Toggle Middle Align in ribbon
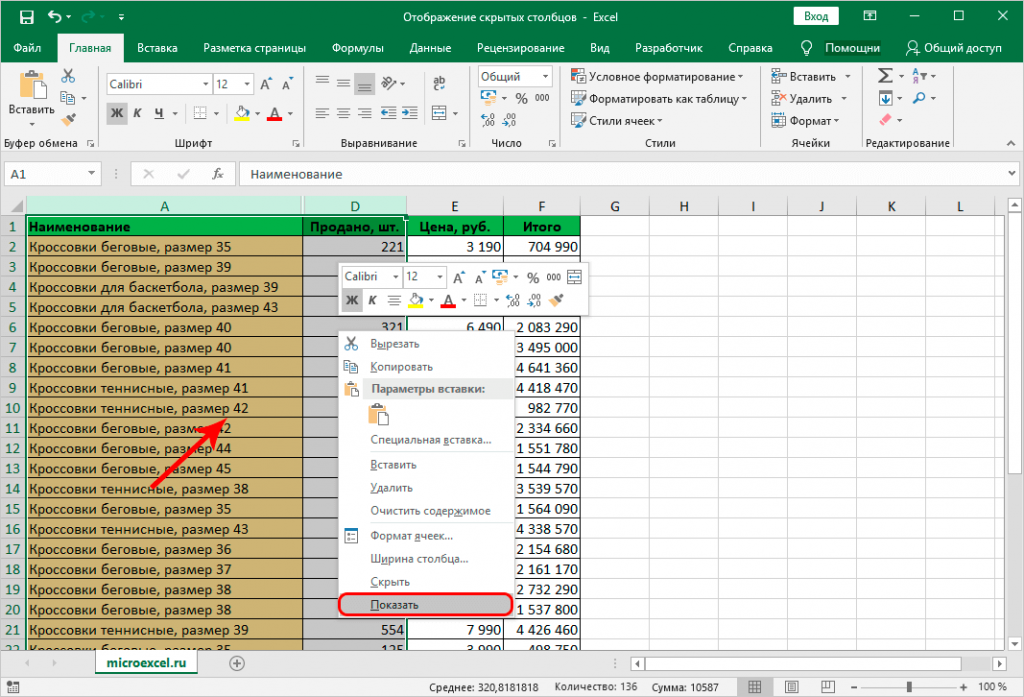 pyautogui.click(x=344, y=84)
